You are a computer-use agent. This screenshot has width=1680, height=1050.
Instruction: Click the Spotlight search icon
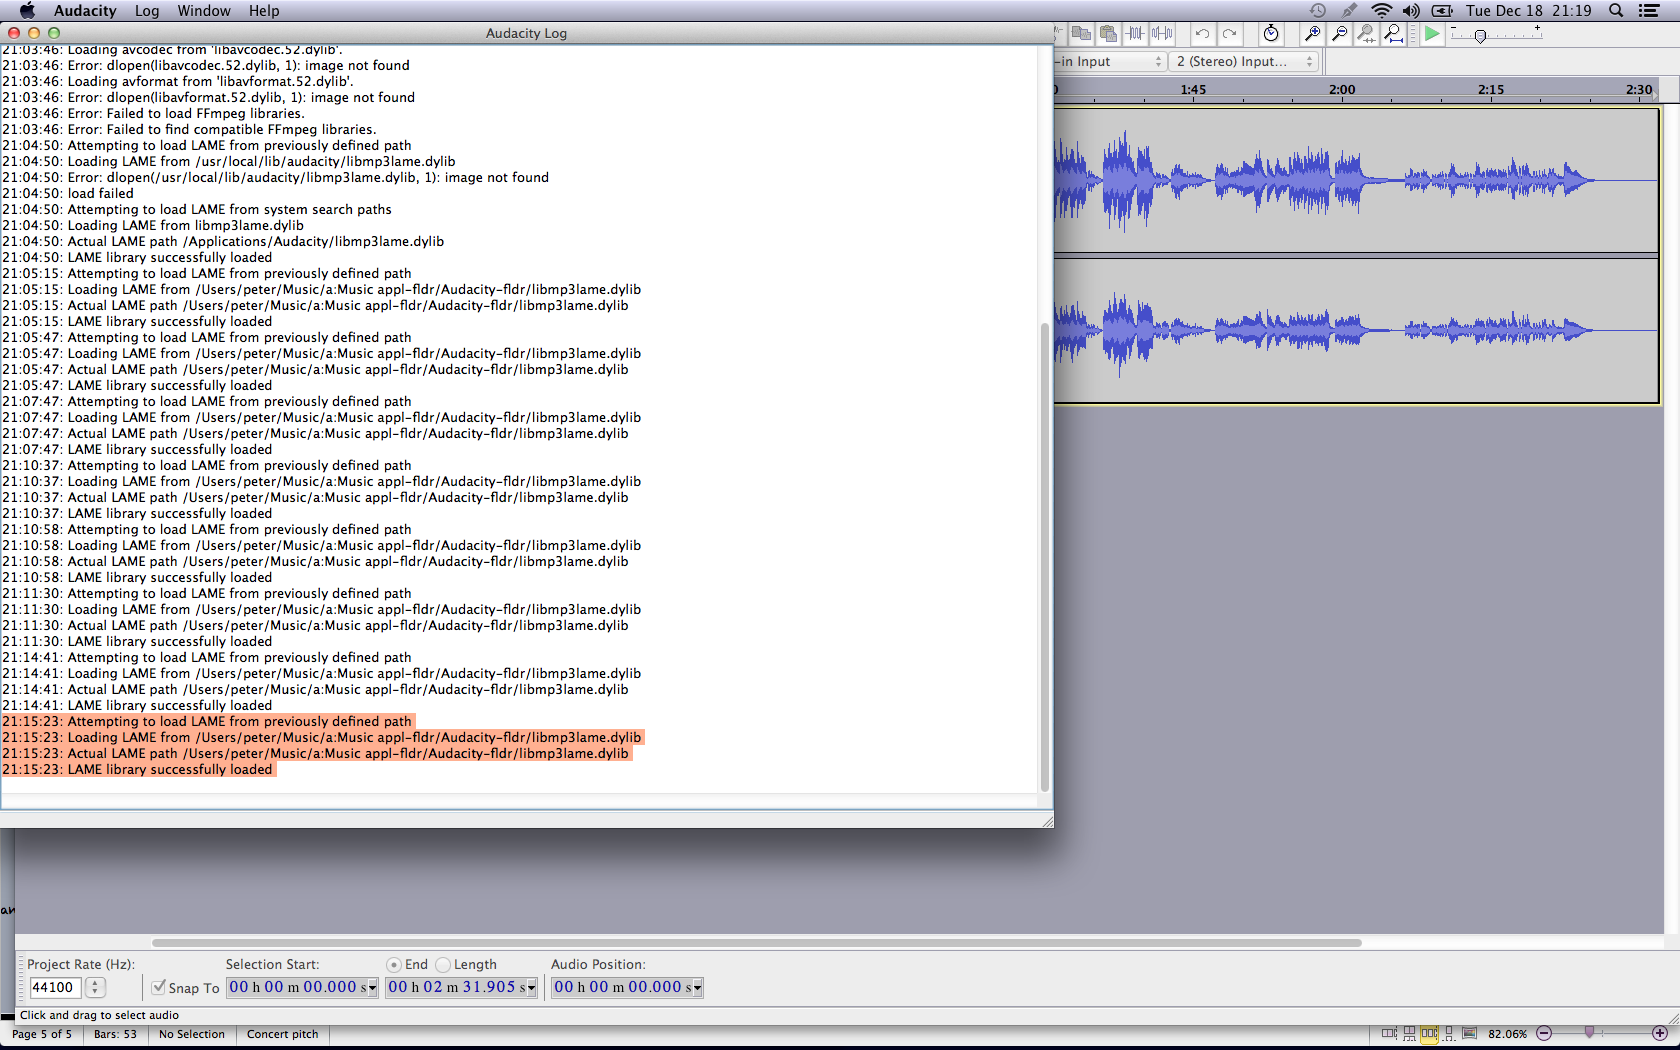(x=1616, y=11)
